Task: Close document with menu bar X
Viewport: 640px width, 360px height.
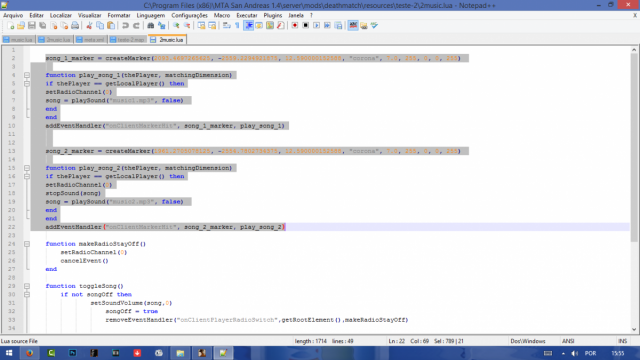Action: tap(635, 16)
